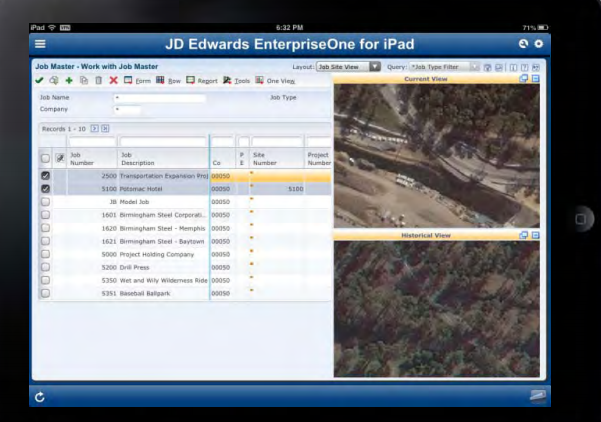Click the Company input field

pos(127,110)
